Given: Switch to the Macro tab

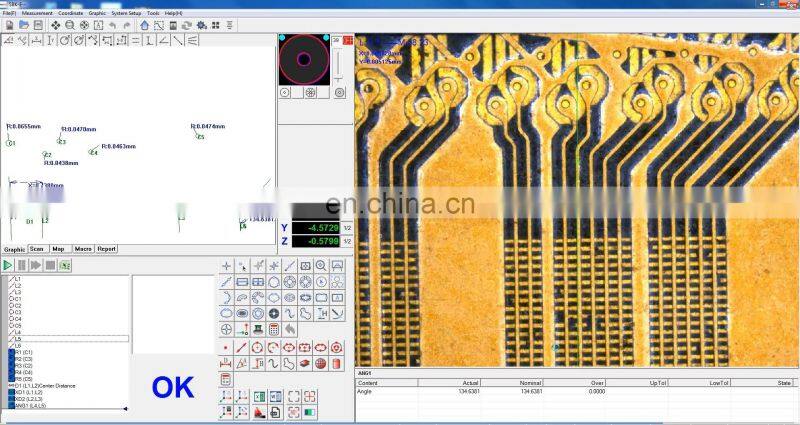Looking at the screenshot, I should tap(83, 249).
